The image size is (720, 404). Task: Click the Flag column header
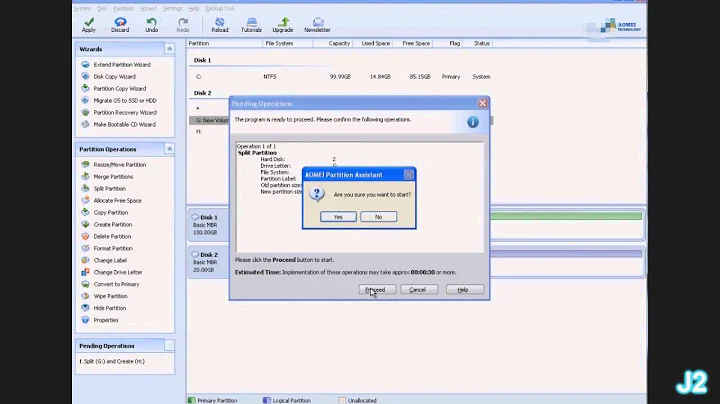click(x=454, y=43)
